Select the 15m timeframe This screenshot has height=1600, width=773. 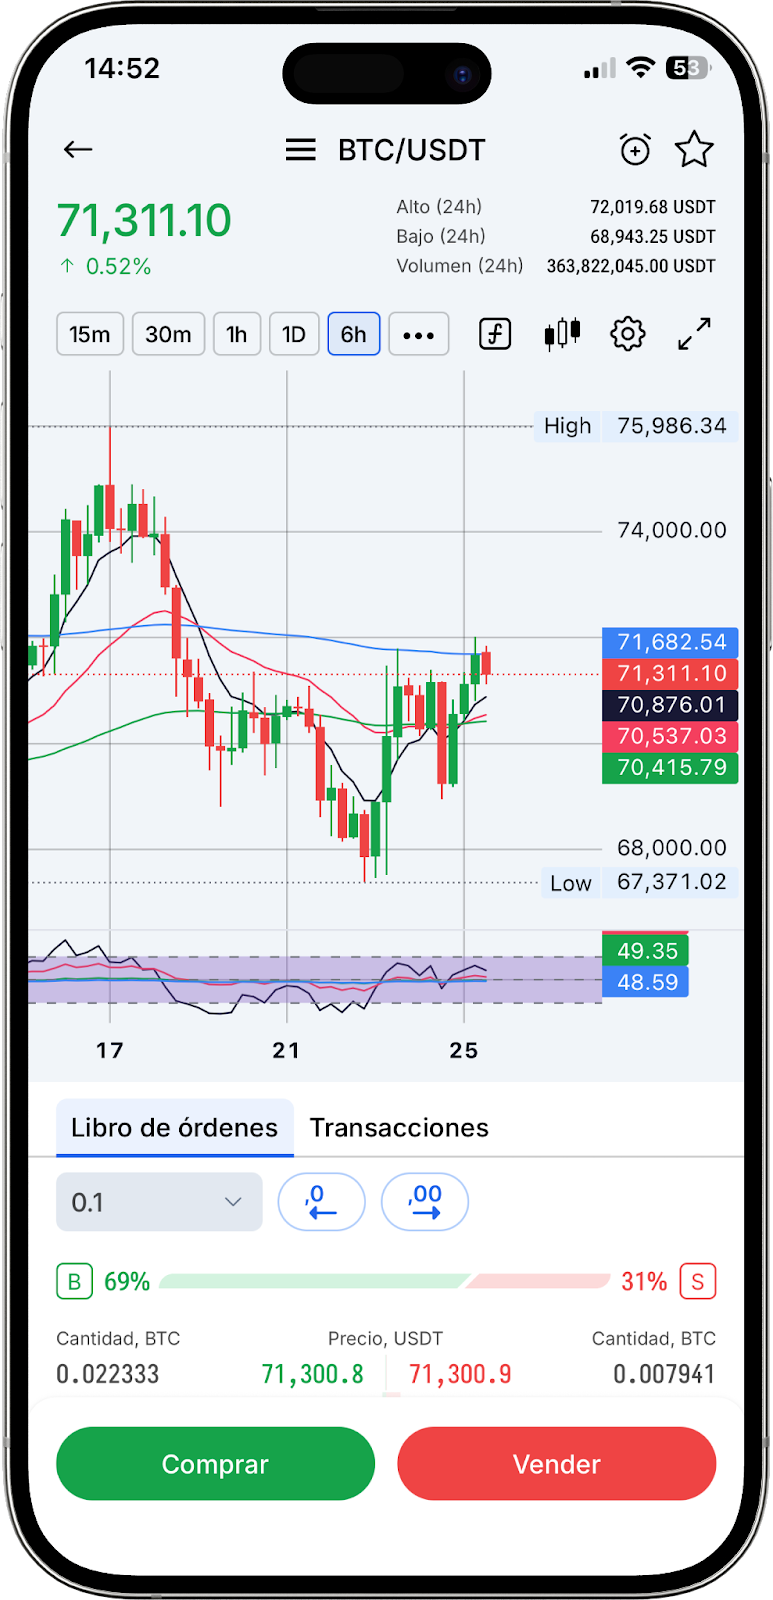(x=90, y=334)
